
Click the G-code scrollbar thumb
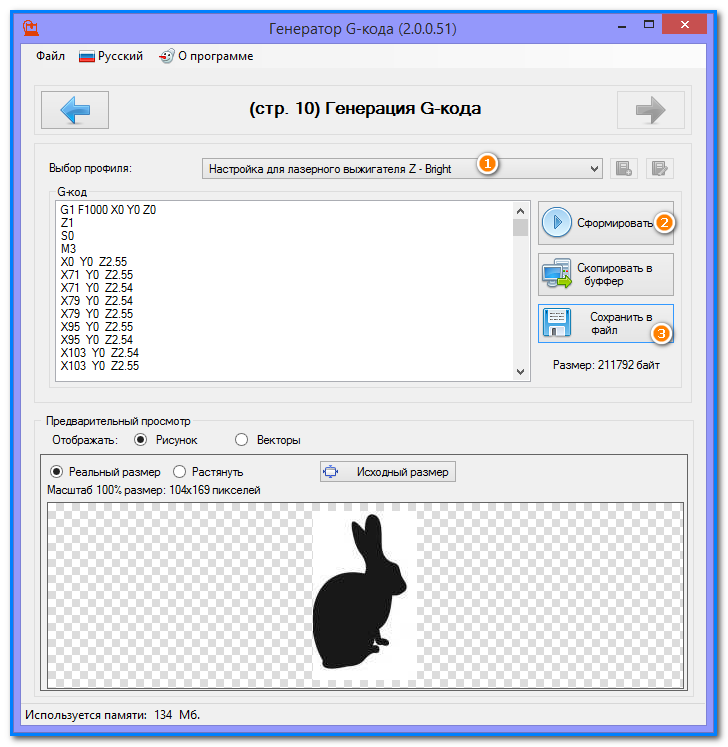(520, 228)
